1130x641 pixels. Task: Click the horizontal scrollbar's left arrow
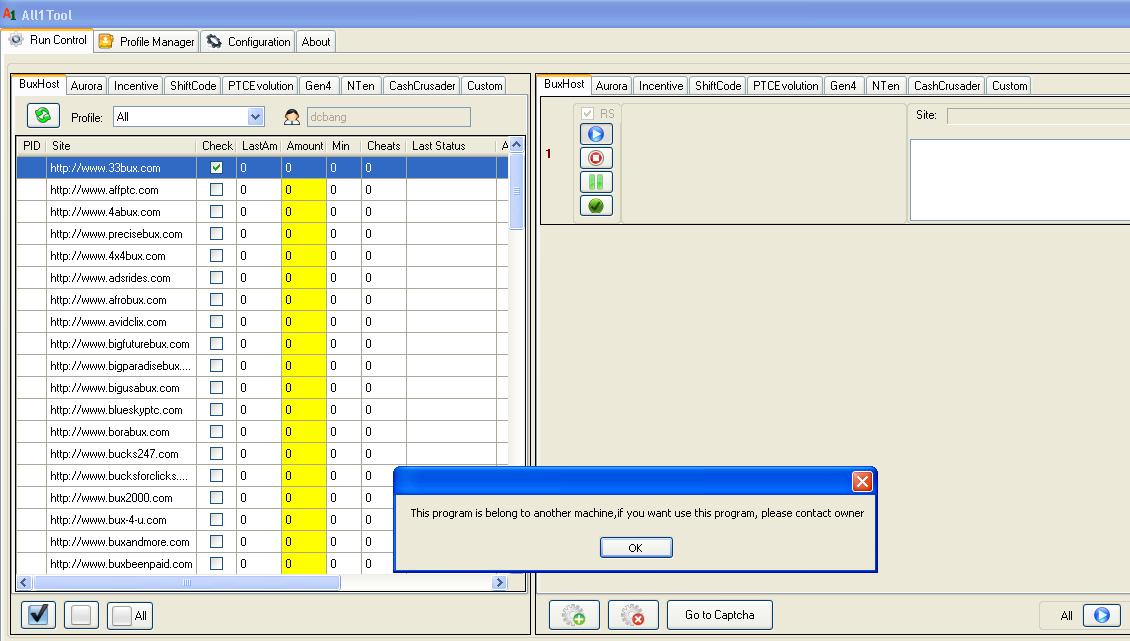pyautogui.click(x=24, y=583)
